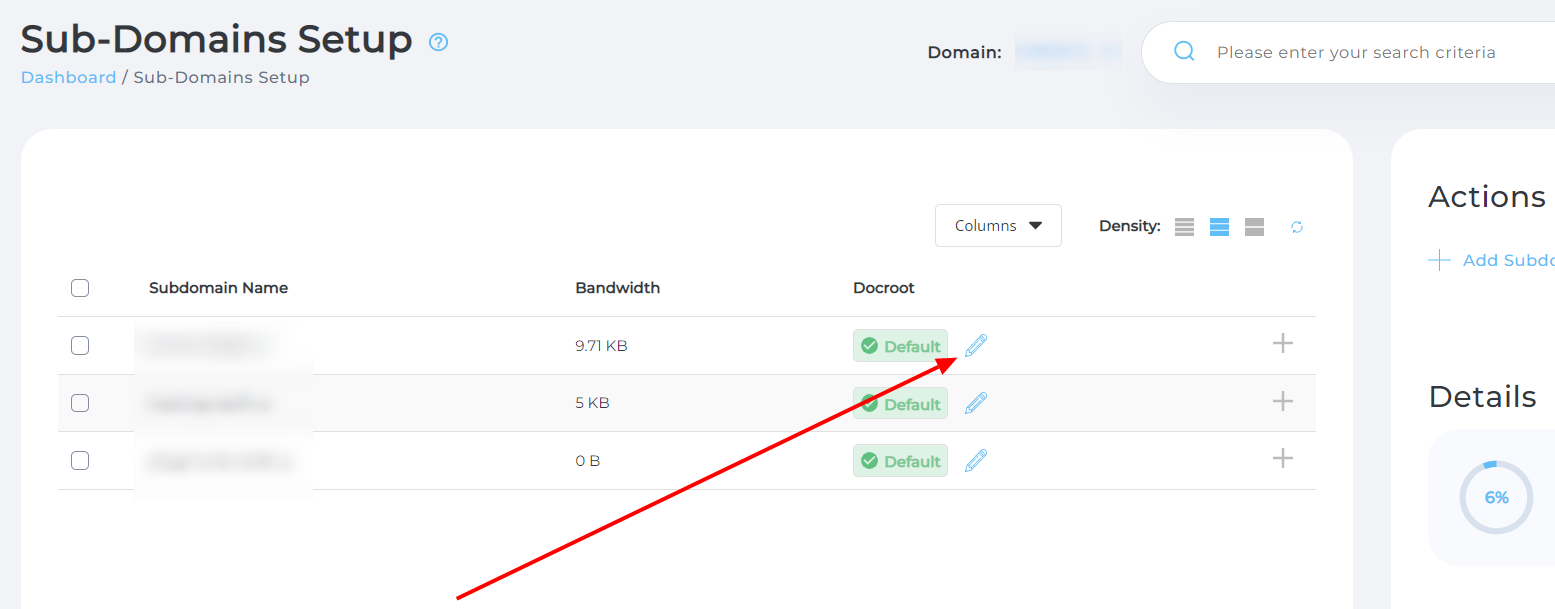Viewport: 1555px width, 609px height.
Task: Set table density to large
Action: tap(1254, 227)
